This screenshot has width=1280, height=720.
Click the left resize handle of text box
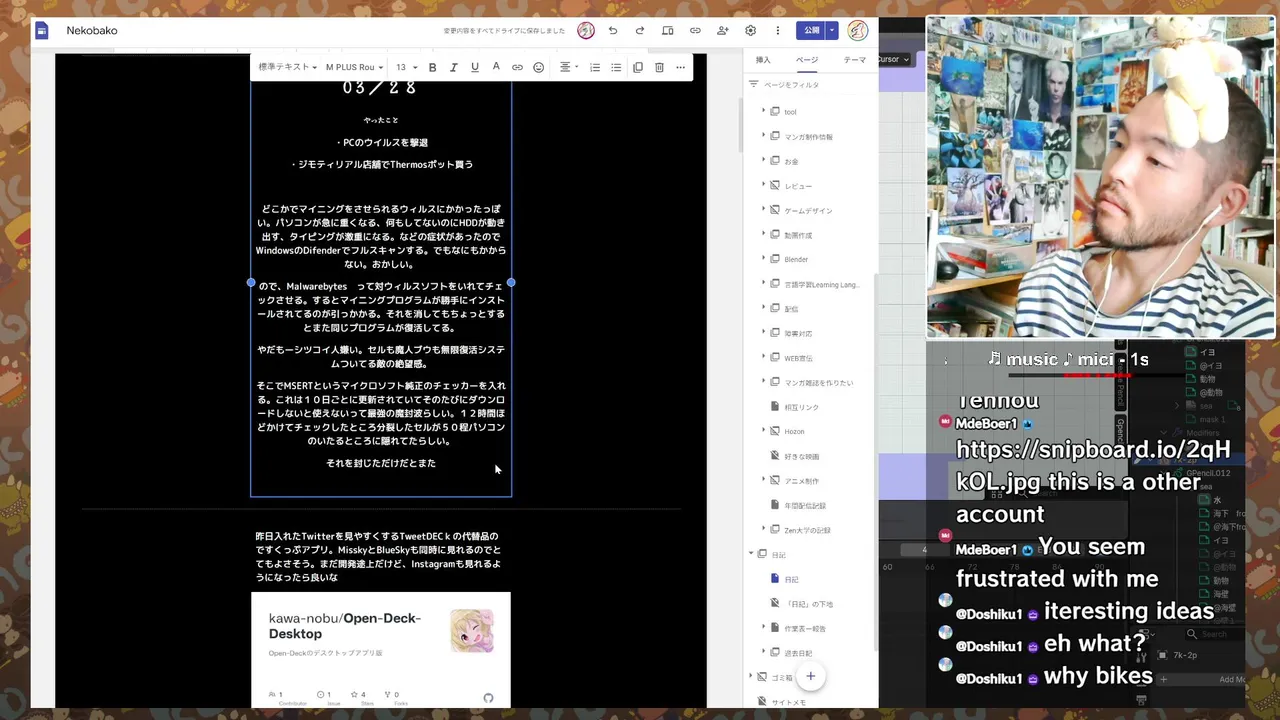(x=251, y=283)
